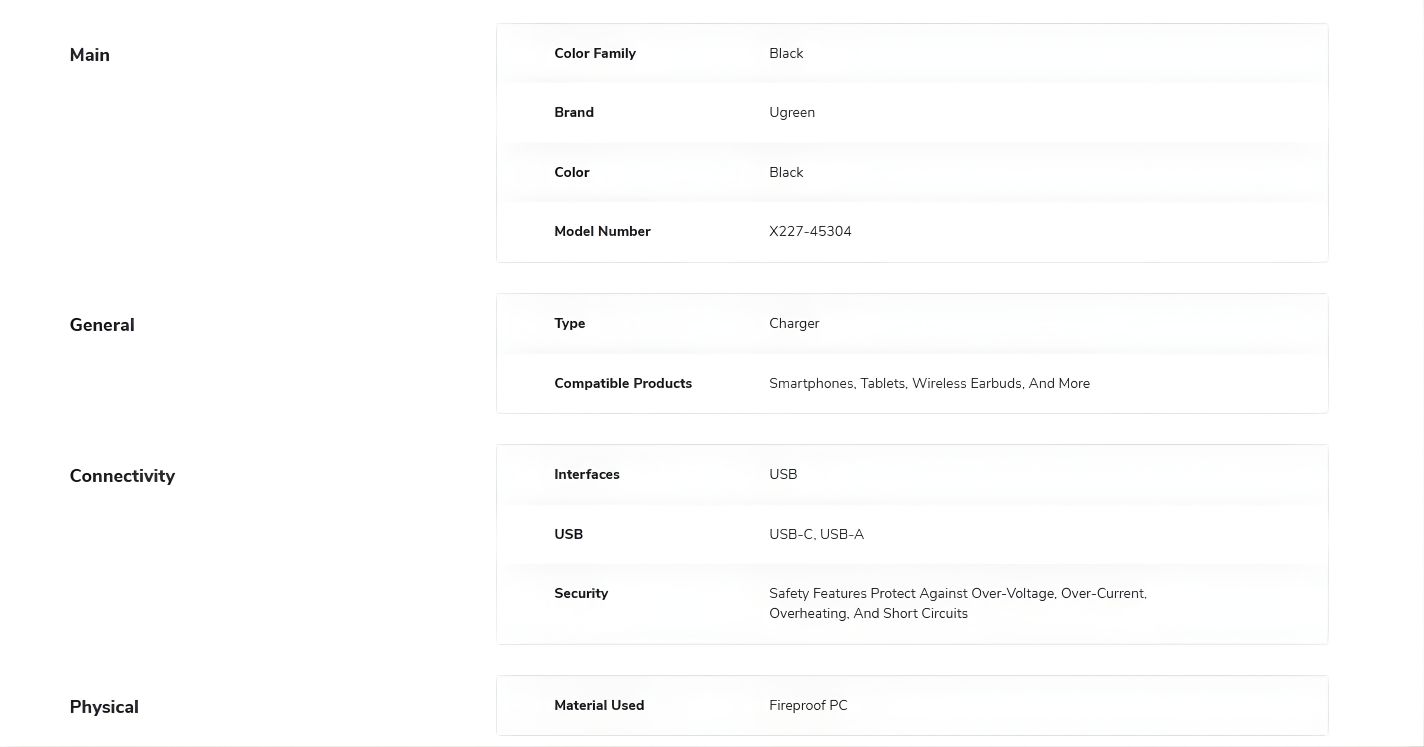1424x747 pixels.
Task: Select the Model Number label
Action: [x=602, y=231]
